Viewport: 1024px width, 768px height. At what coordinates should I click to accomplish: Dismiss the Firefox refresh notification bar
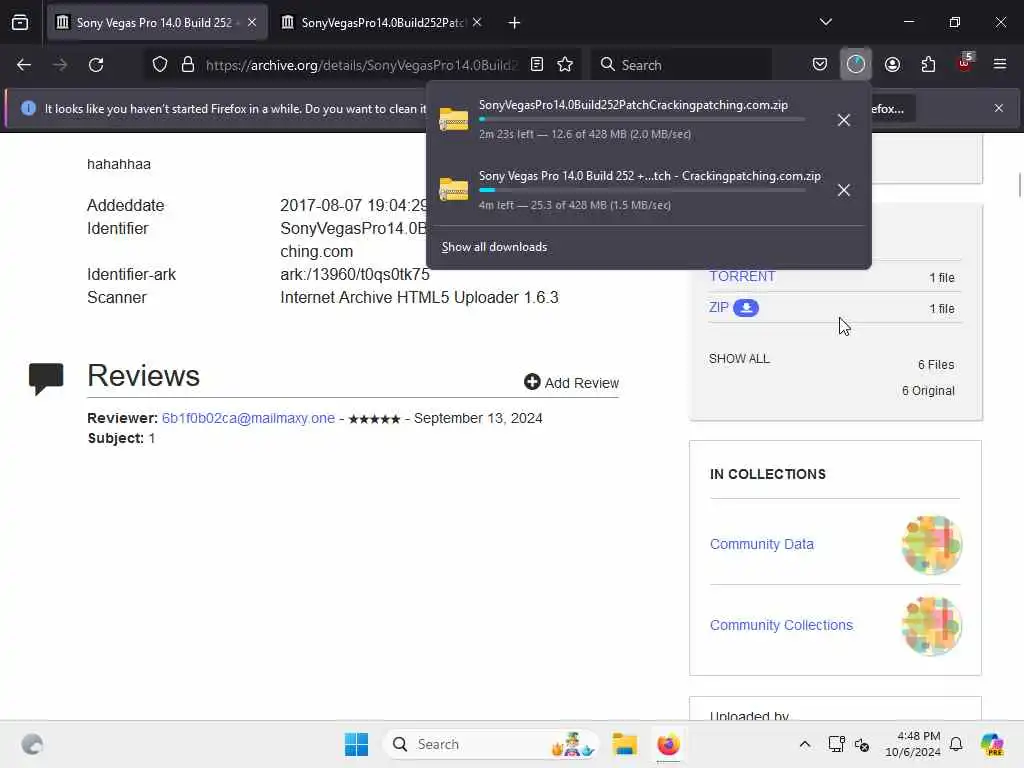click(999, 108)
